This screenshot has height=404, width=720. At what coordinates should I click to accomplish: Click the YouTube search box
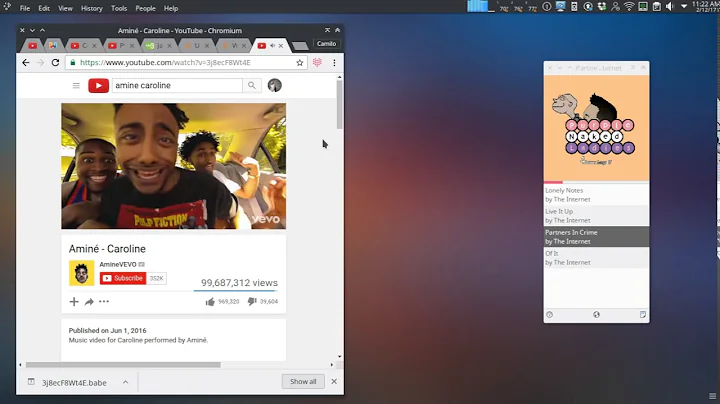pos(177,85)
